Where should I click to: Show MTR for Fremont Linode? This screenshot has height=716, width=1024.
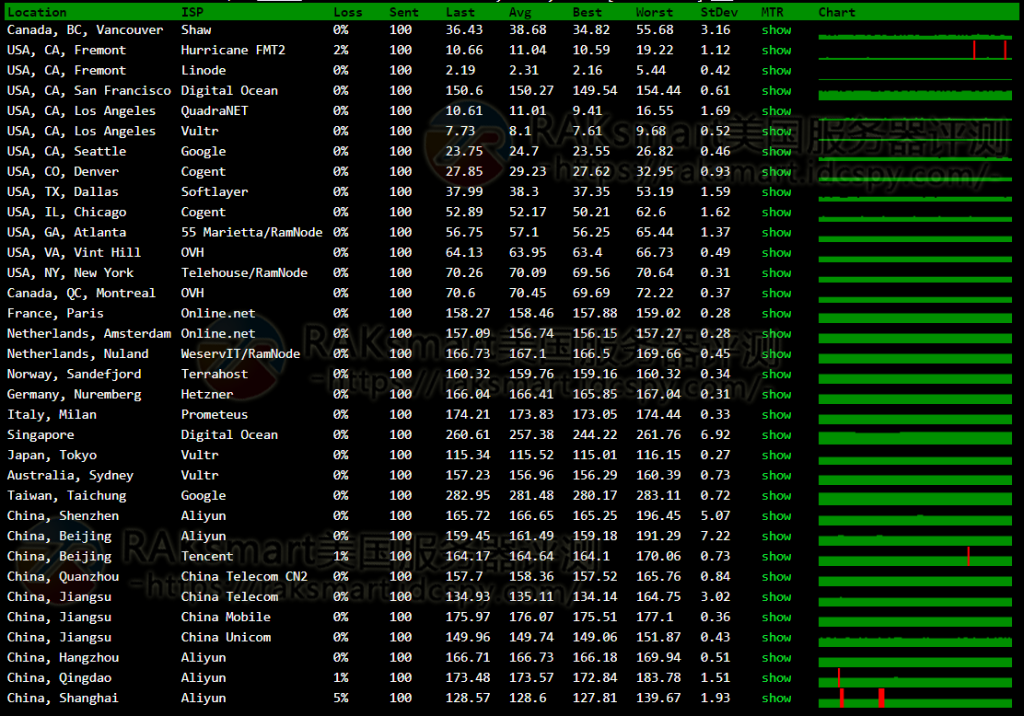(x=776, y=71)
